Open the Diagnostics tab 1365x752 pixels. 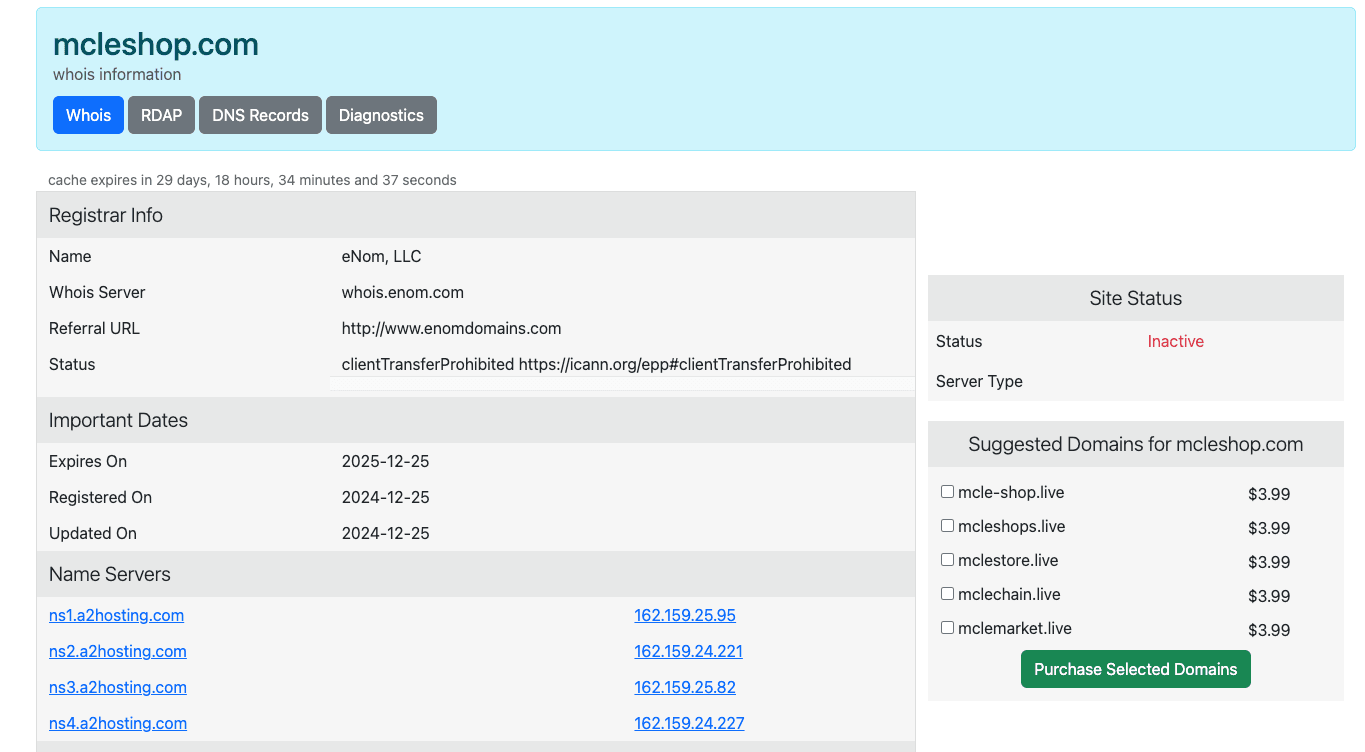381,115
